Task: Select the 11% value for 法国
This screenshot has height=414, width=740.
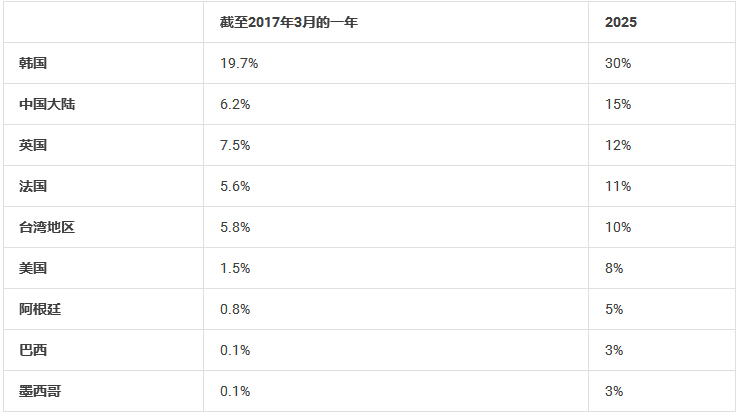Action: (x=618, y=186)
